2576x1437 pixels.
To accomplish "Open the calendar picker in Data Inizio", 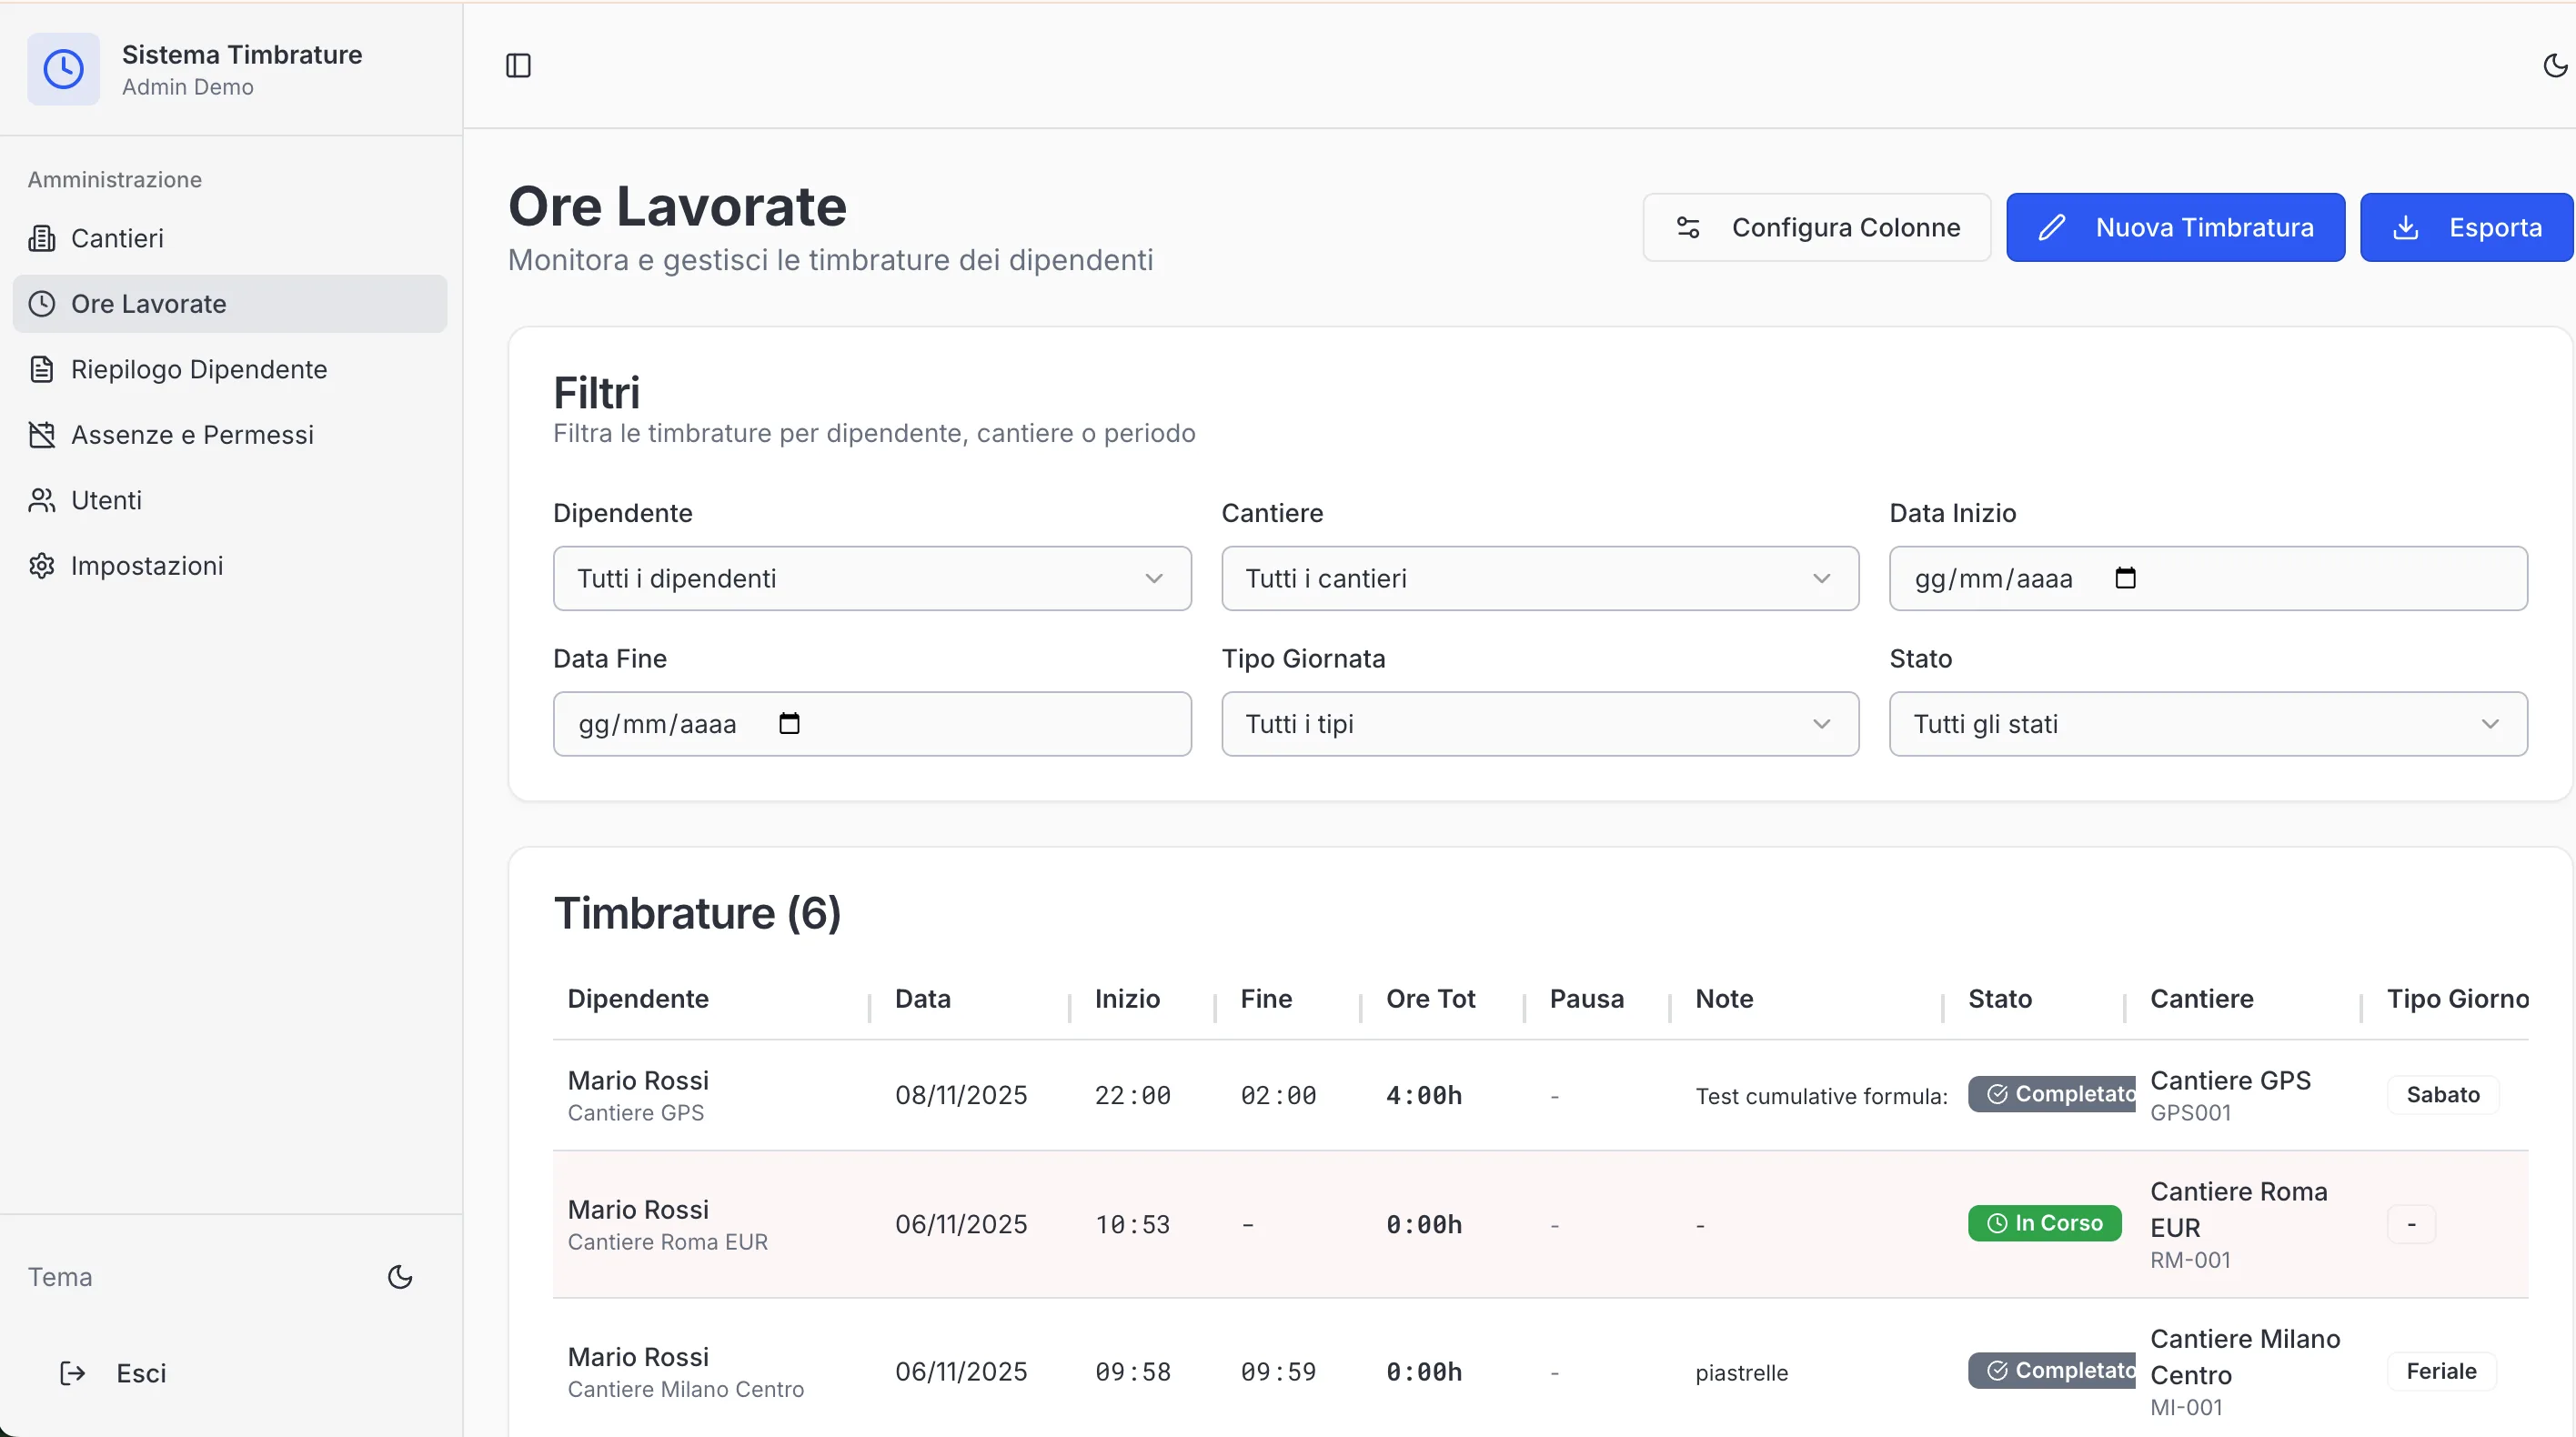I will point(2125,578).
